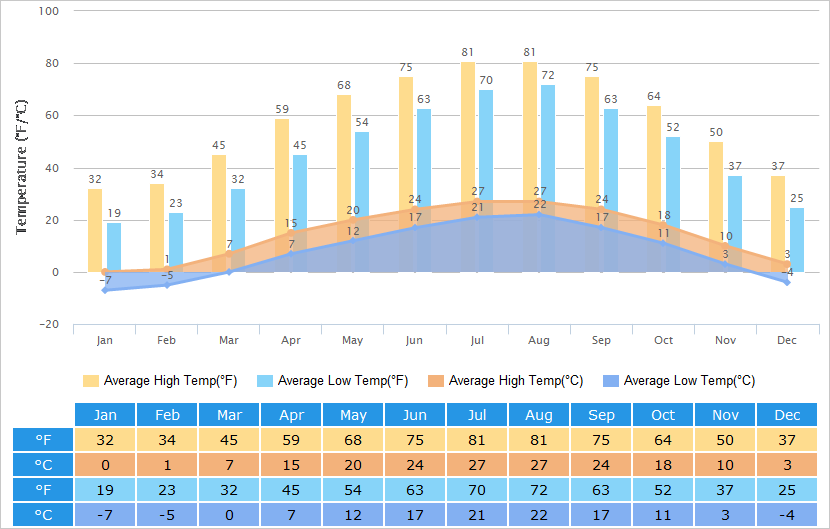This screenshot has height=529, width=830.
Task: Click the Jan high °F bar labeled 32
Action: [95, 230]
